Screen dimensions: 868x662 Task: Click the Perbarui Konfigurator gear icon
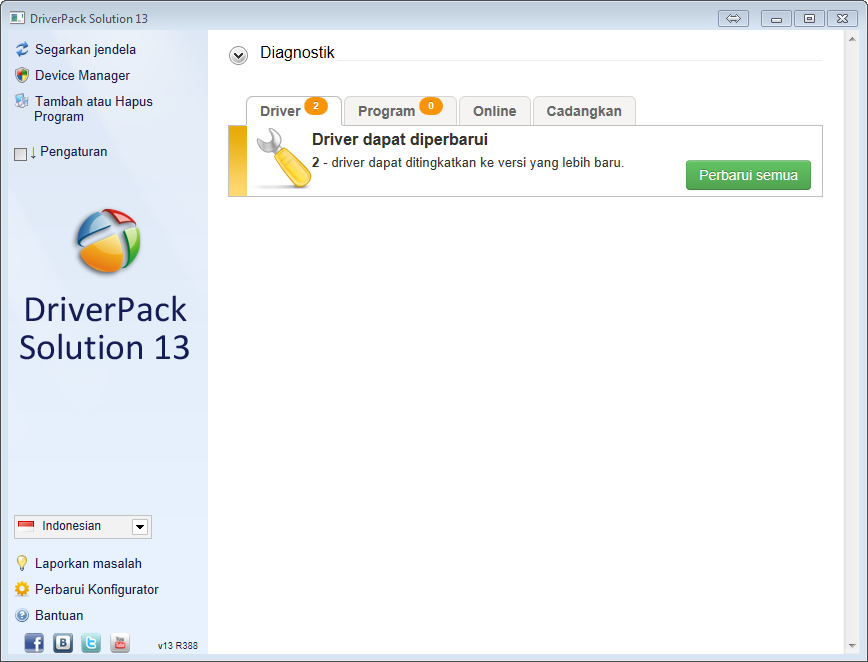click(22, 589)
